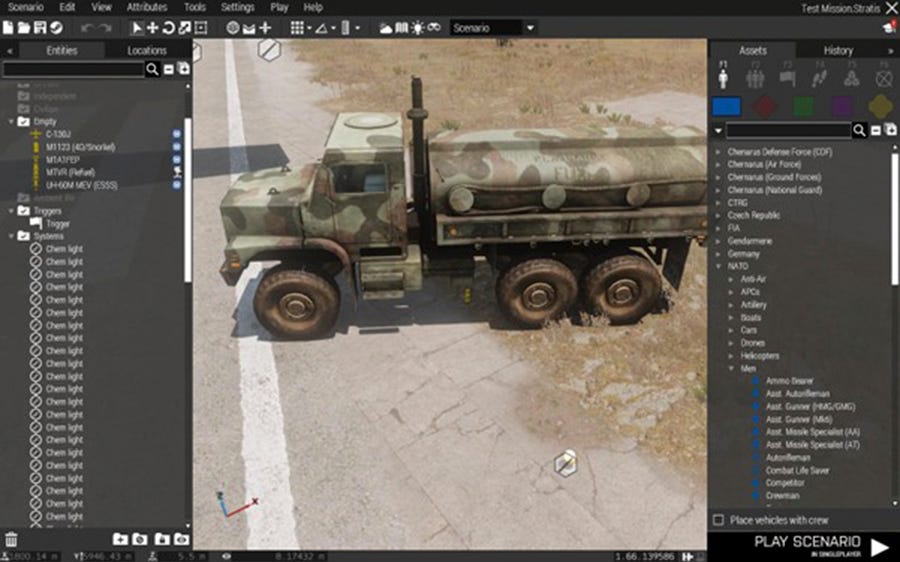Select the MTVR (Refuel) entity
Viewport: 900px width, 562px height.
click(x=71, y=172)
